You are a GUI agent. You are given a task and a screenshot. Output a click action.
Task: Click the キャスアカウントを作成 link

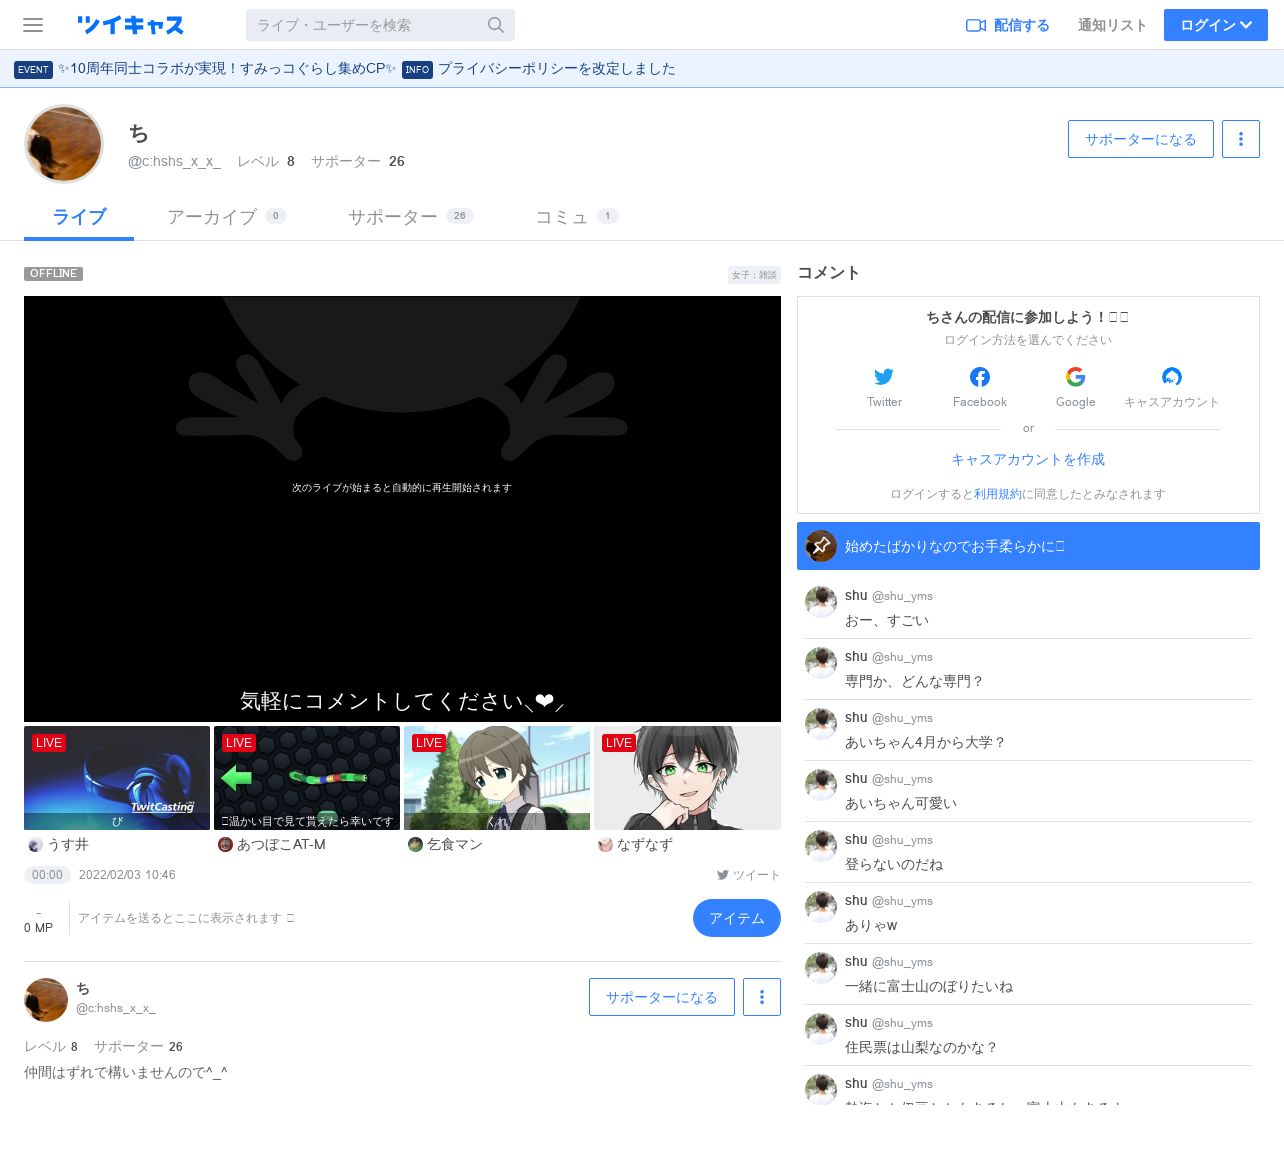pos(1028,459)
